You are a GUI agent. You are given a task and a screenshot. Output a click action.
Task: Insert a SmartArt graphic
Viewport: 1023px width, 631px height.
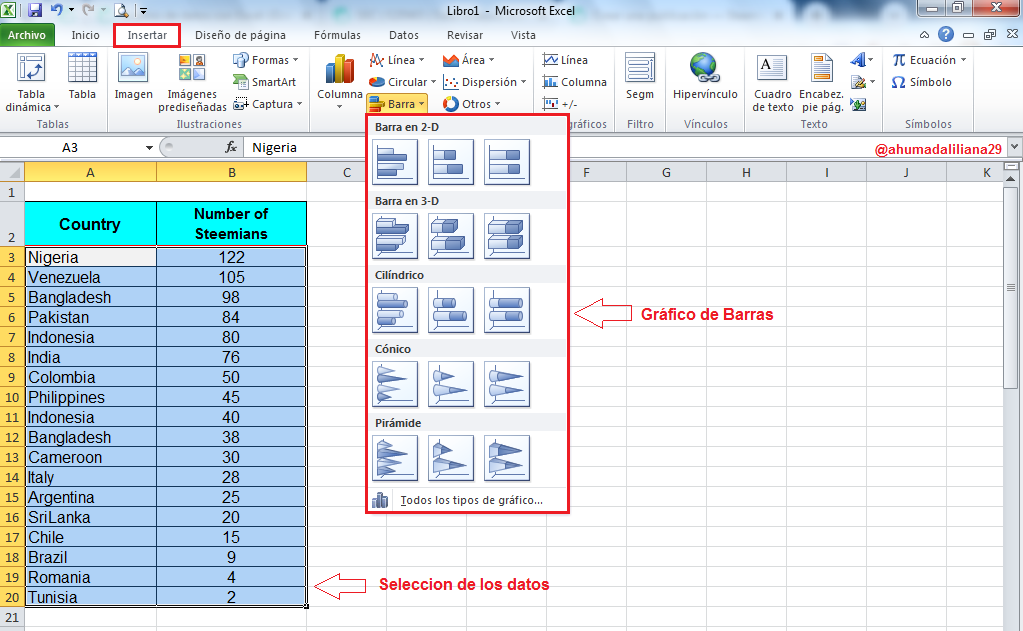click(x=265, y=82)
